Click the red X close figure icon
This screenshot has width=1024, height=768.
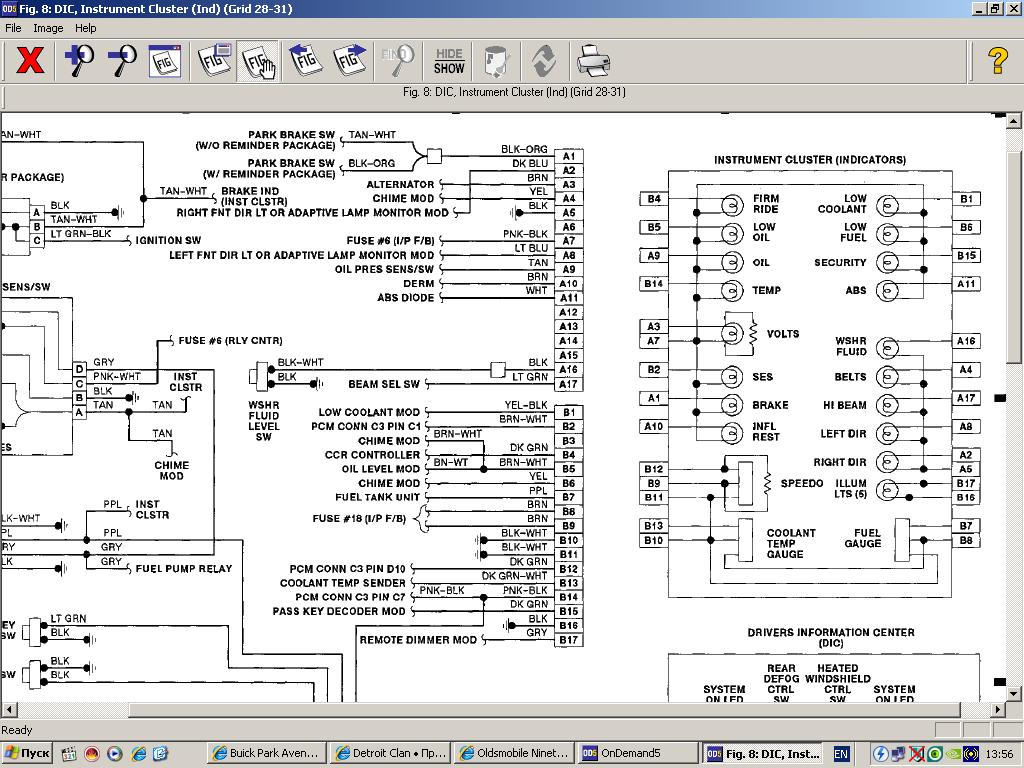tap(30, 61)
